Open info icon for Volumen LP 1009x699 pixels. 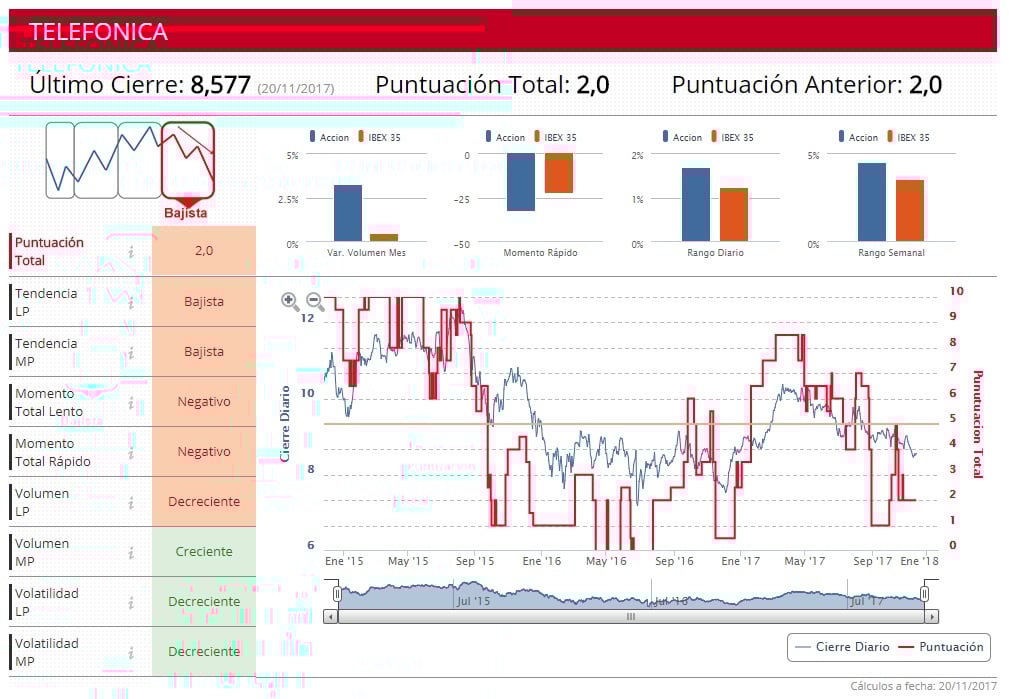pos(131,503)
